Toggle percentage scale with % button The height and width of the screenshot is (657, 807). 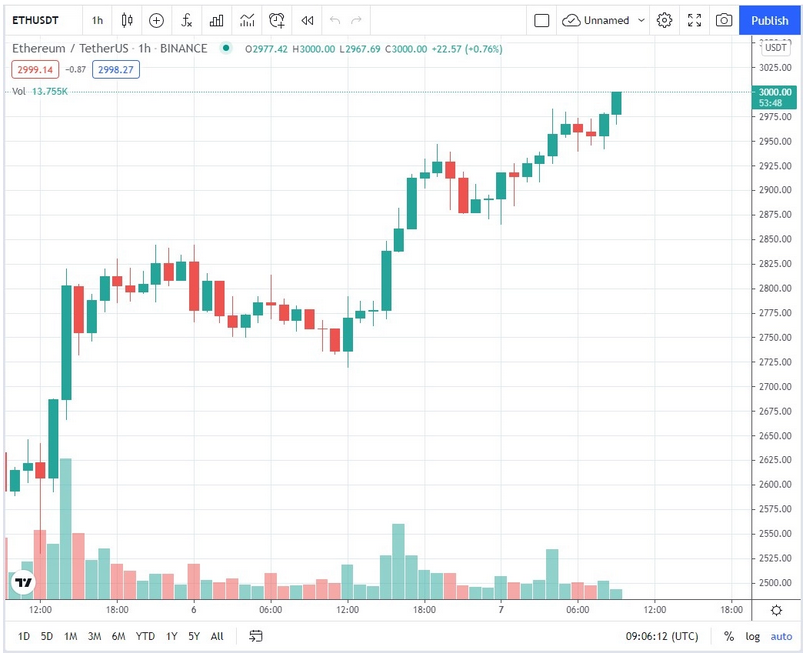tap(729, 636)
